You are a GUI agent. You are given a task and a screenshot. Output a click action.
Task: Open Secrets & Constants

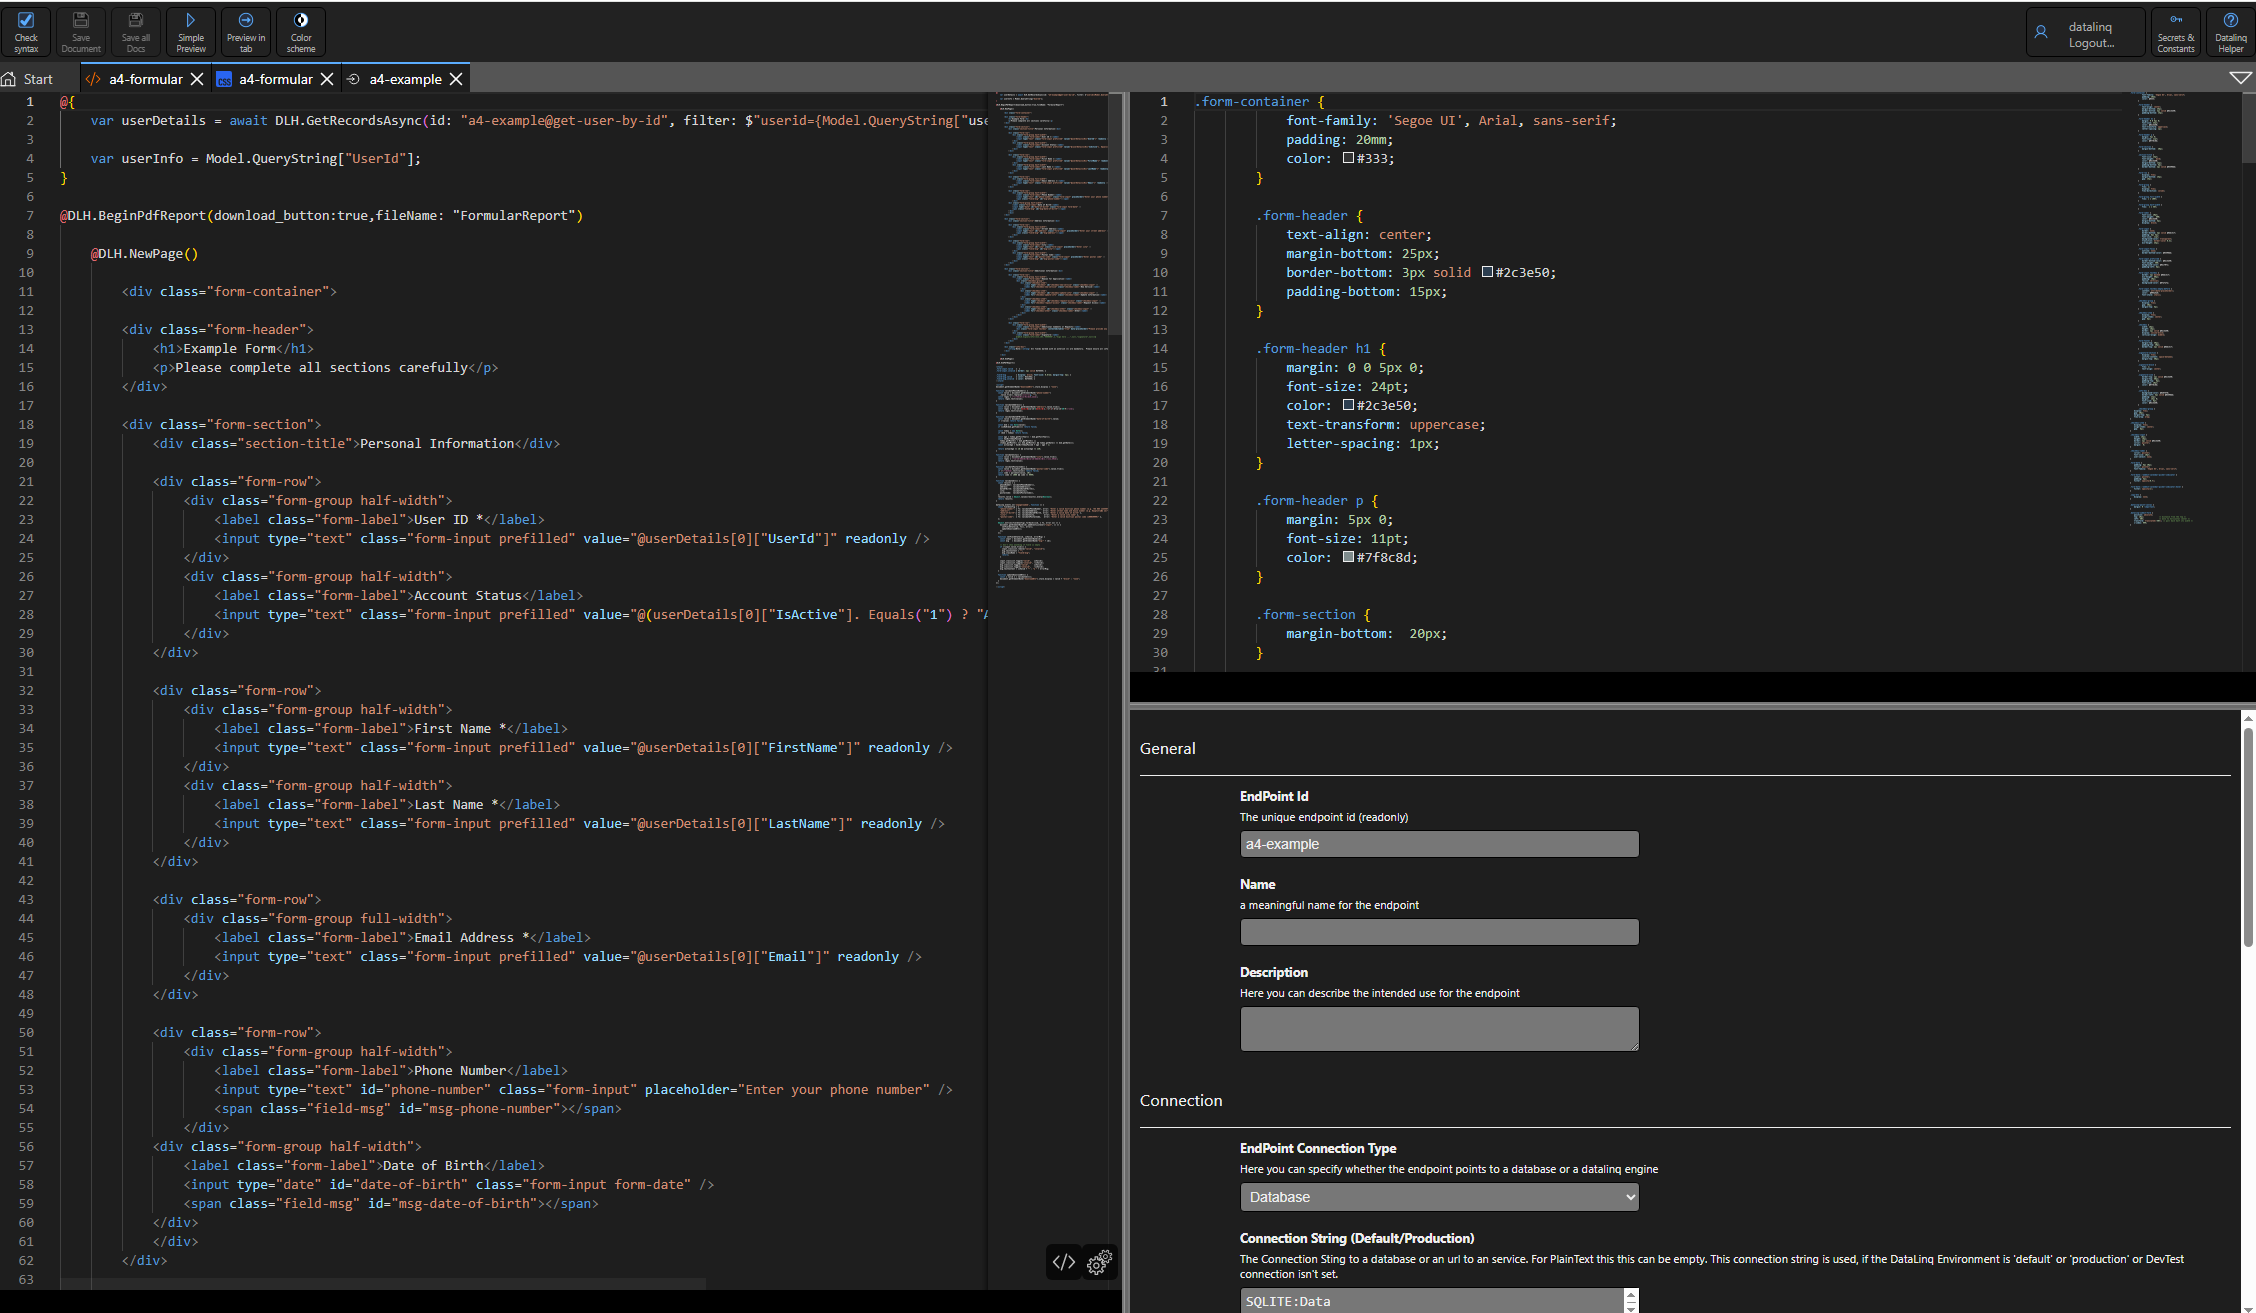pyautogui.click(x=2175, y=32)
